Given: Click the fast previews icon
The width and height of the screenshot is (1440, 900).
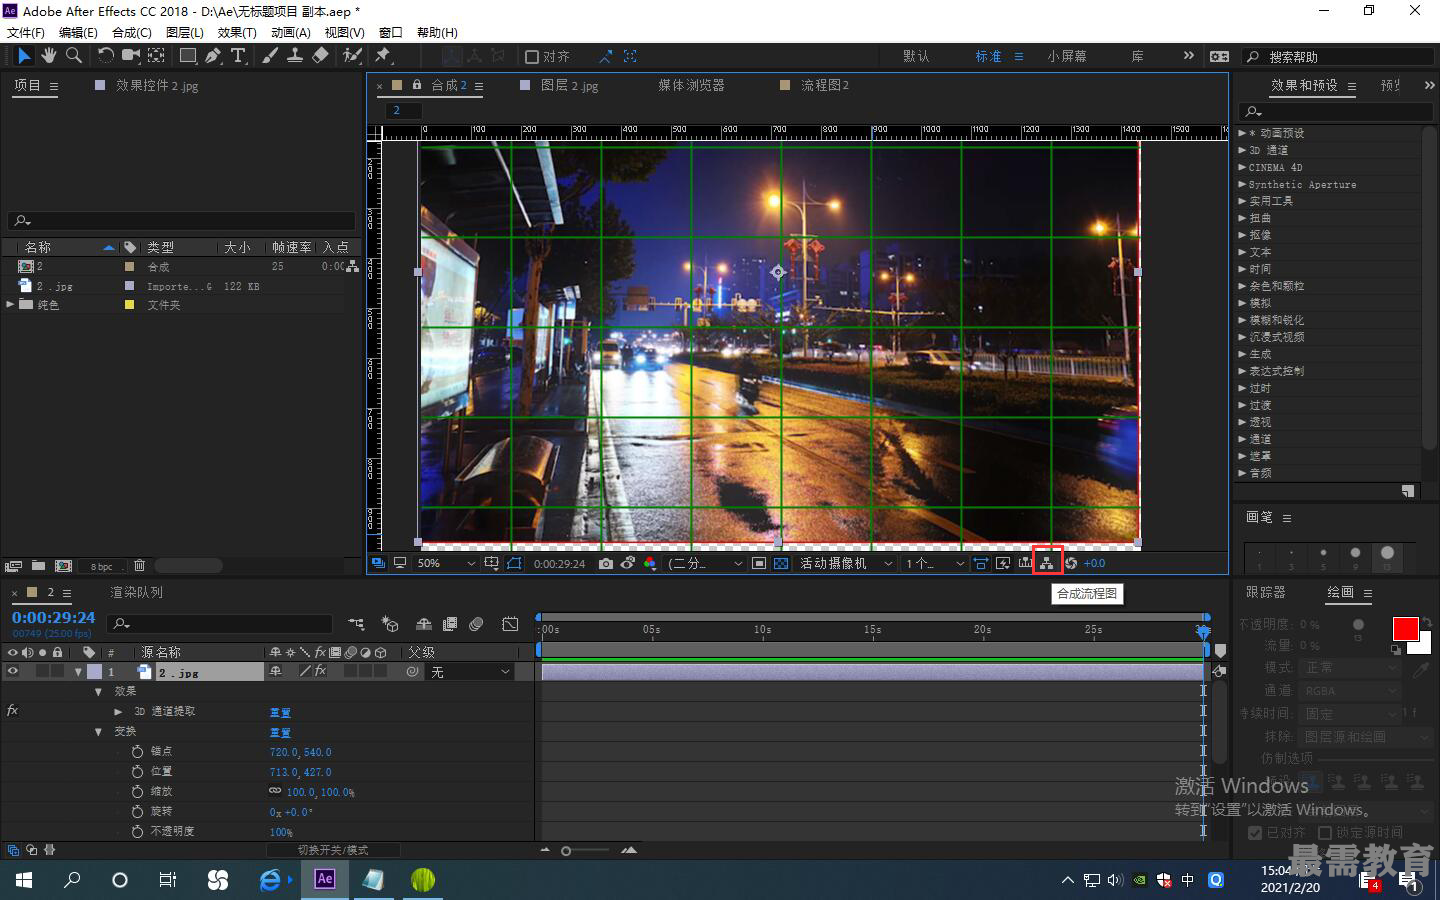Looking at the screenshot, I should tap(1002, 563).
